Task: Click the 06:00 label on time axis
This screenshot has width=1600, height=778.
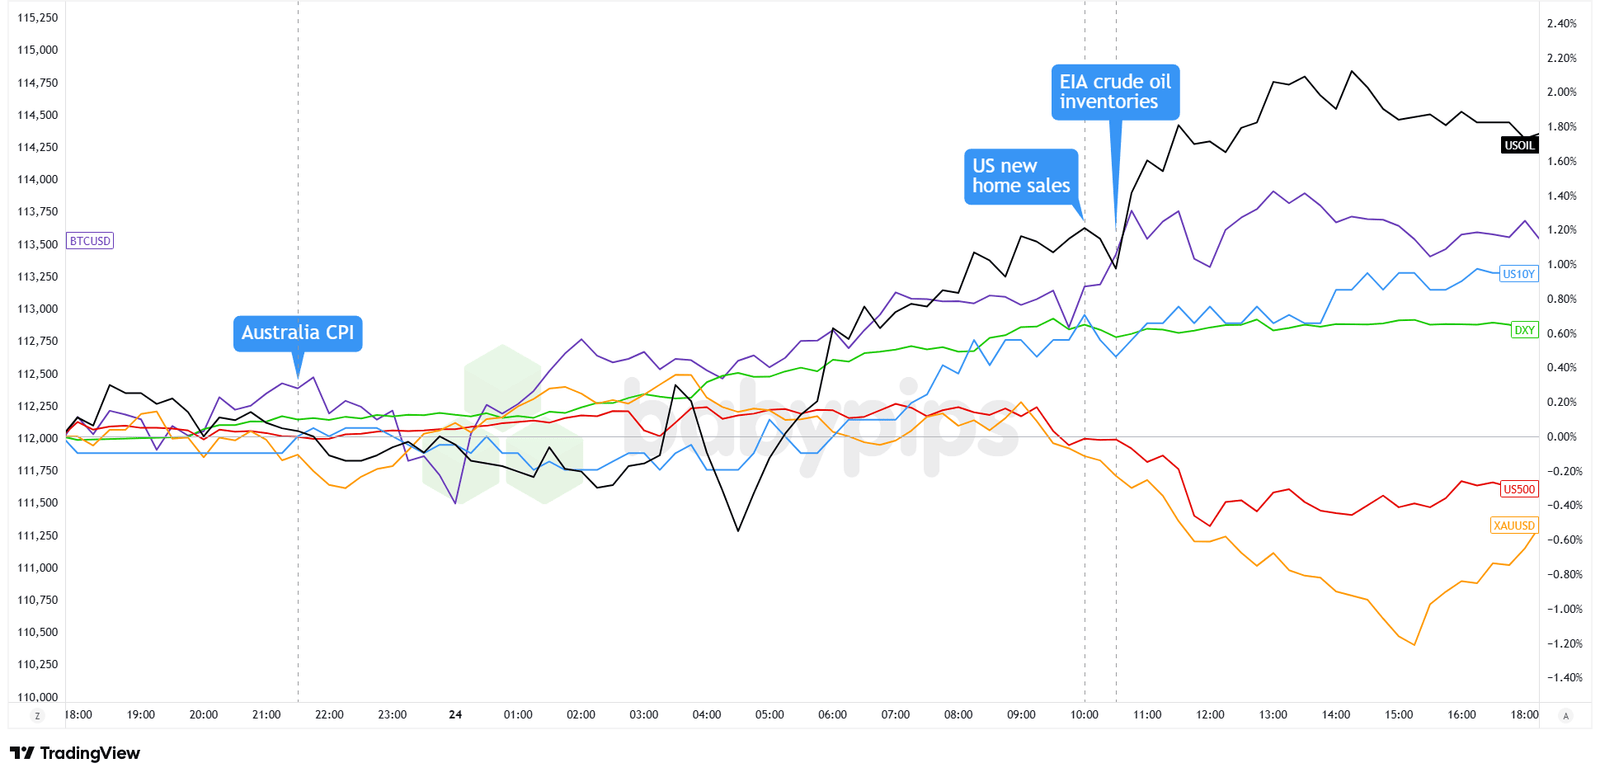Action: (x=832, y=715)
